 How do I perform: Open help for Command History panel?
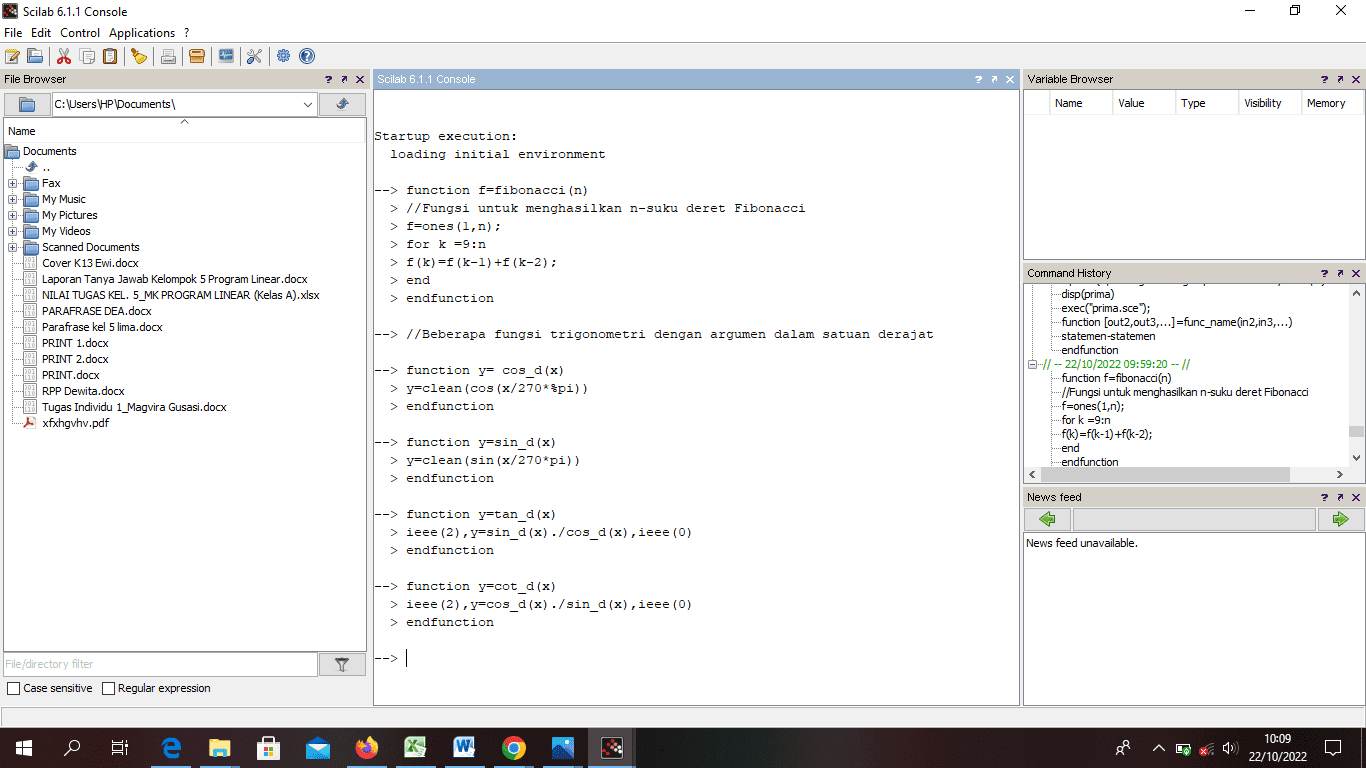tap(1324, 273)
